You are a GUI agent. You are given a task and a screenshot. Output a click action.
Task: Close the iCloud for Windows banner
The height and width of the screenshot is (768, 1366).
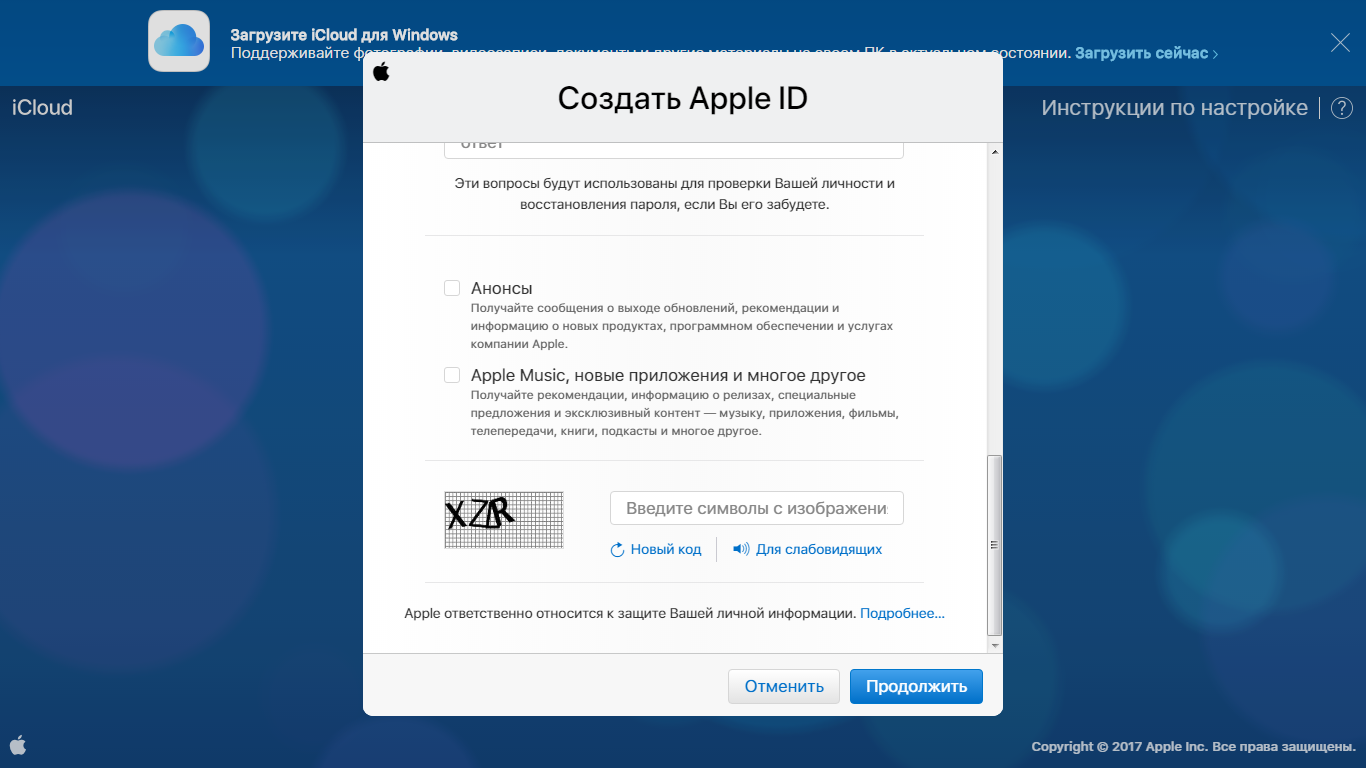(1340, 42)
